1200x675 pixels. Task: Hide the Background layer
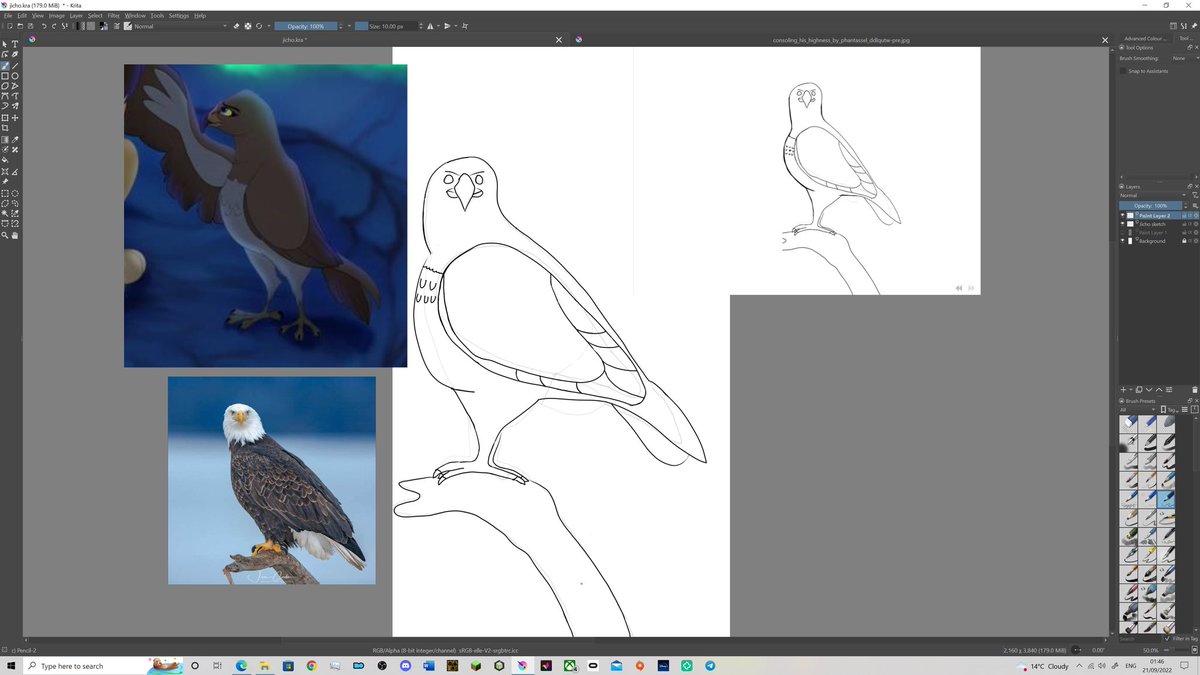1123,241
